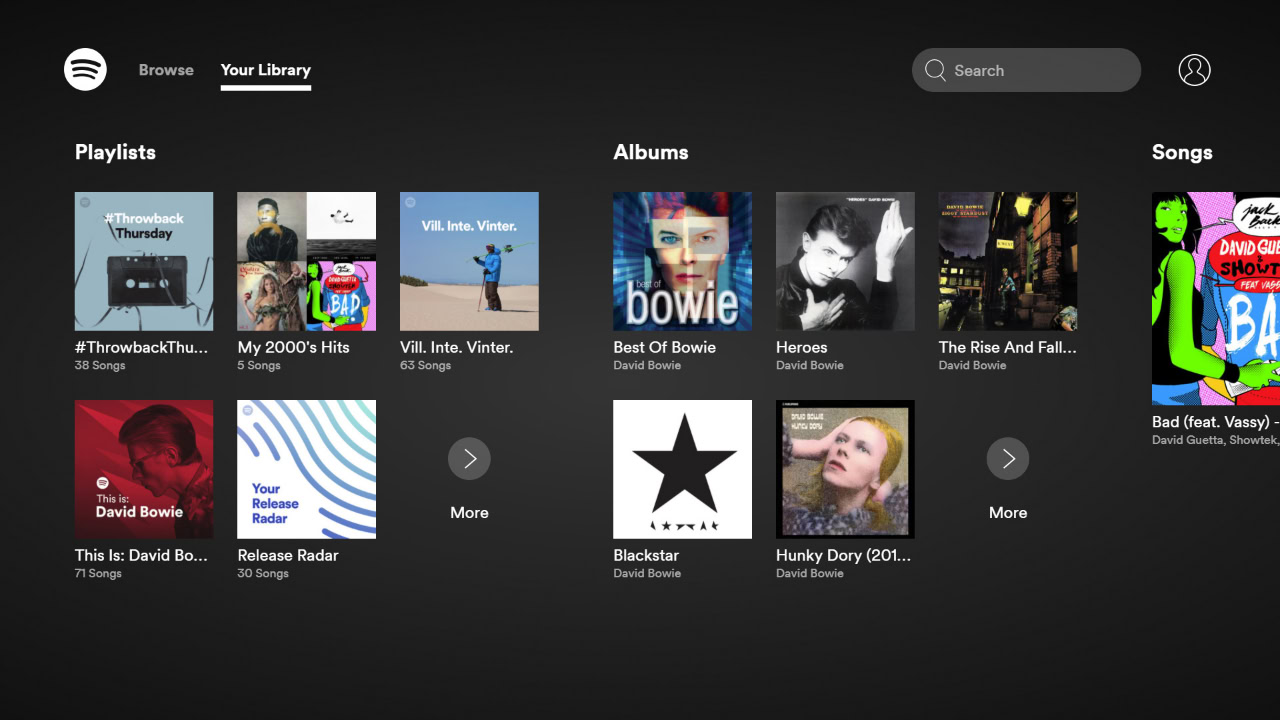This screenshot has width=1280, height=720.
Task: Open The Rise And Fall album cover
Action: [x=1008, y=261]
